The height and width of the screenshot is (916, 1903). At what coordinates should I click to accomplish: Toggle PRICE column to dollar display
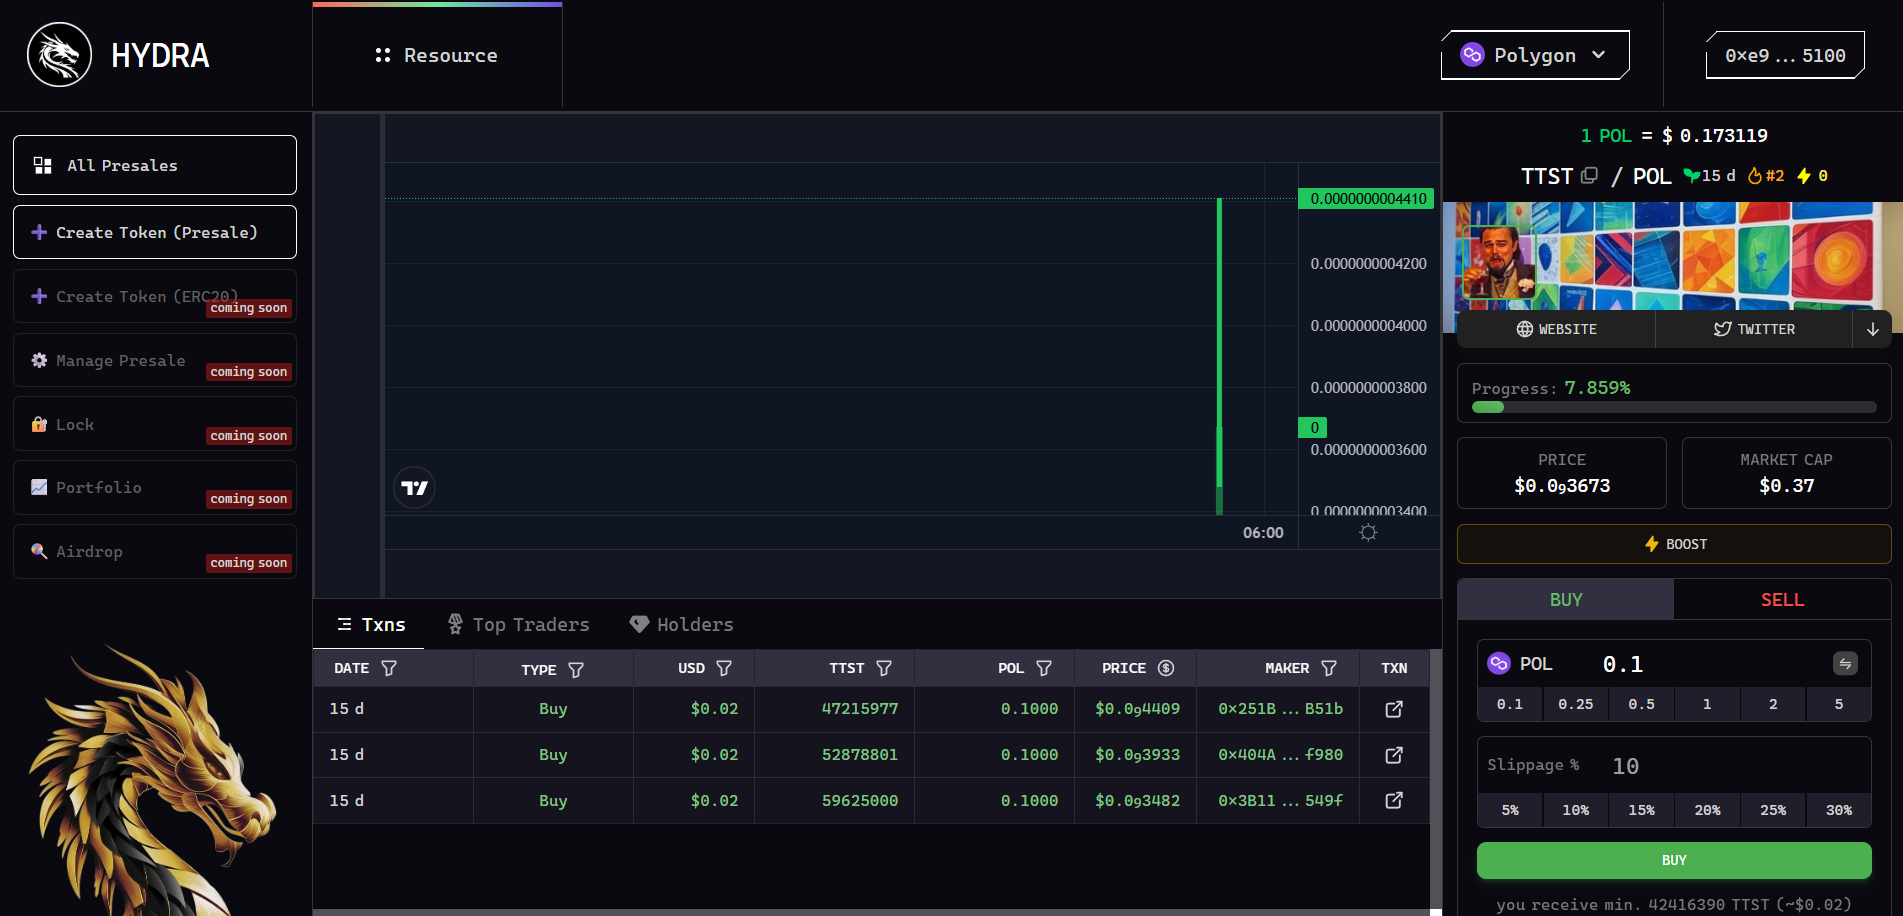coord(1166,668)
